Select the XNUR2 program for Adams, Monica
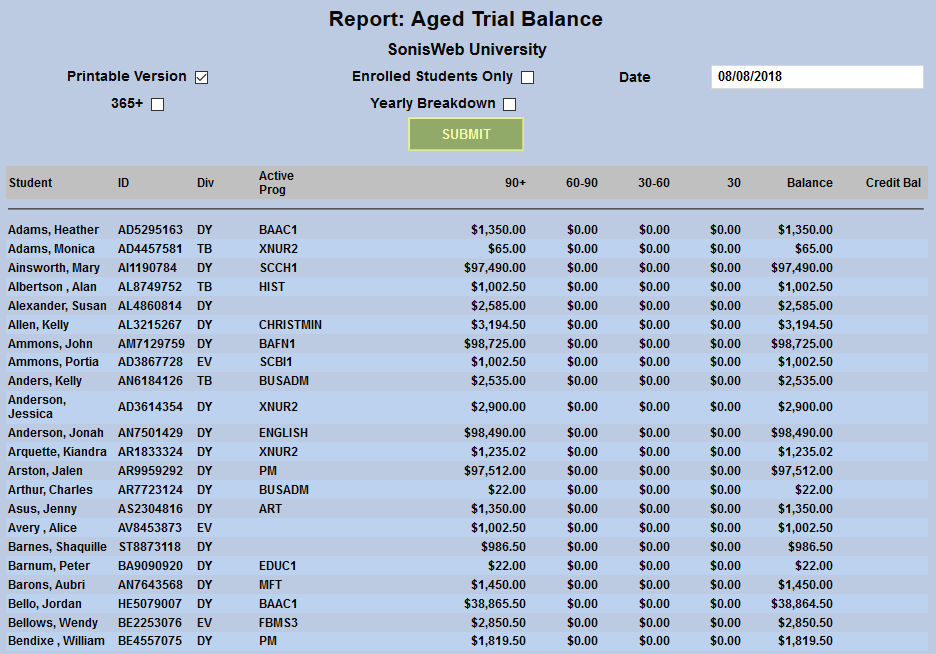 pos(277,248)
